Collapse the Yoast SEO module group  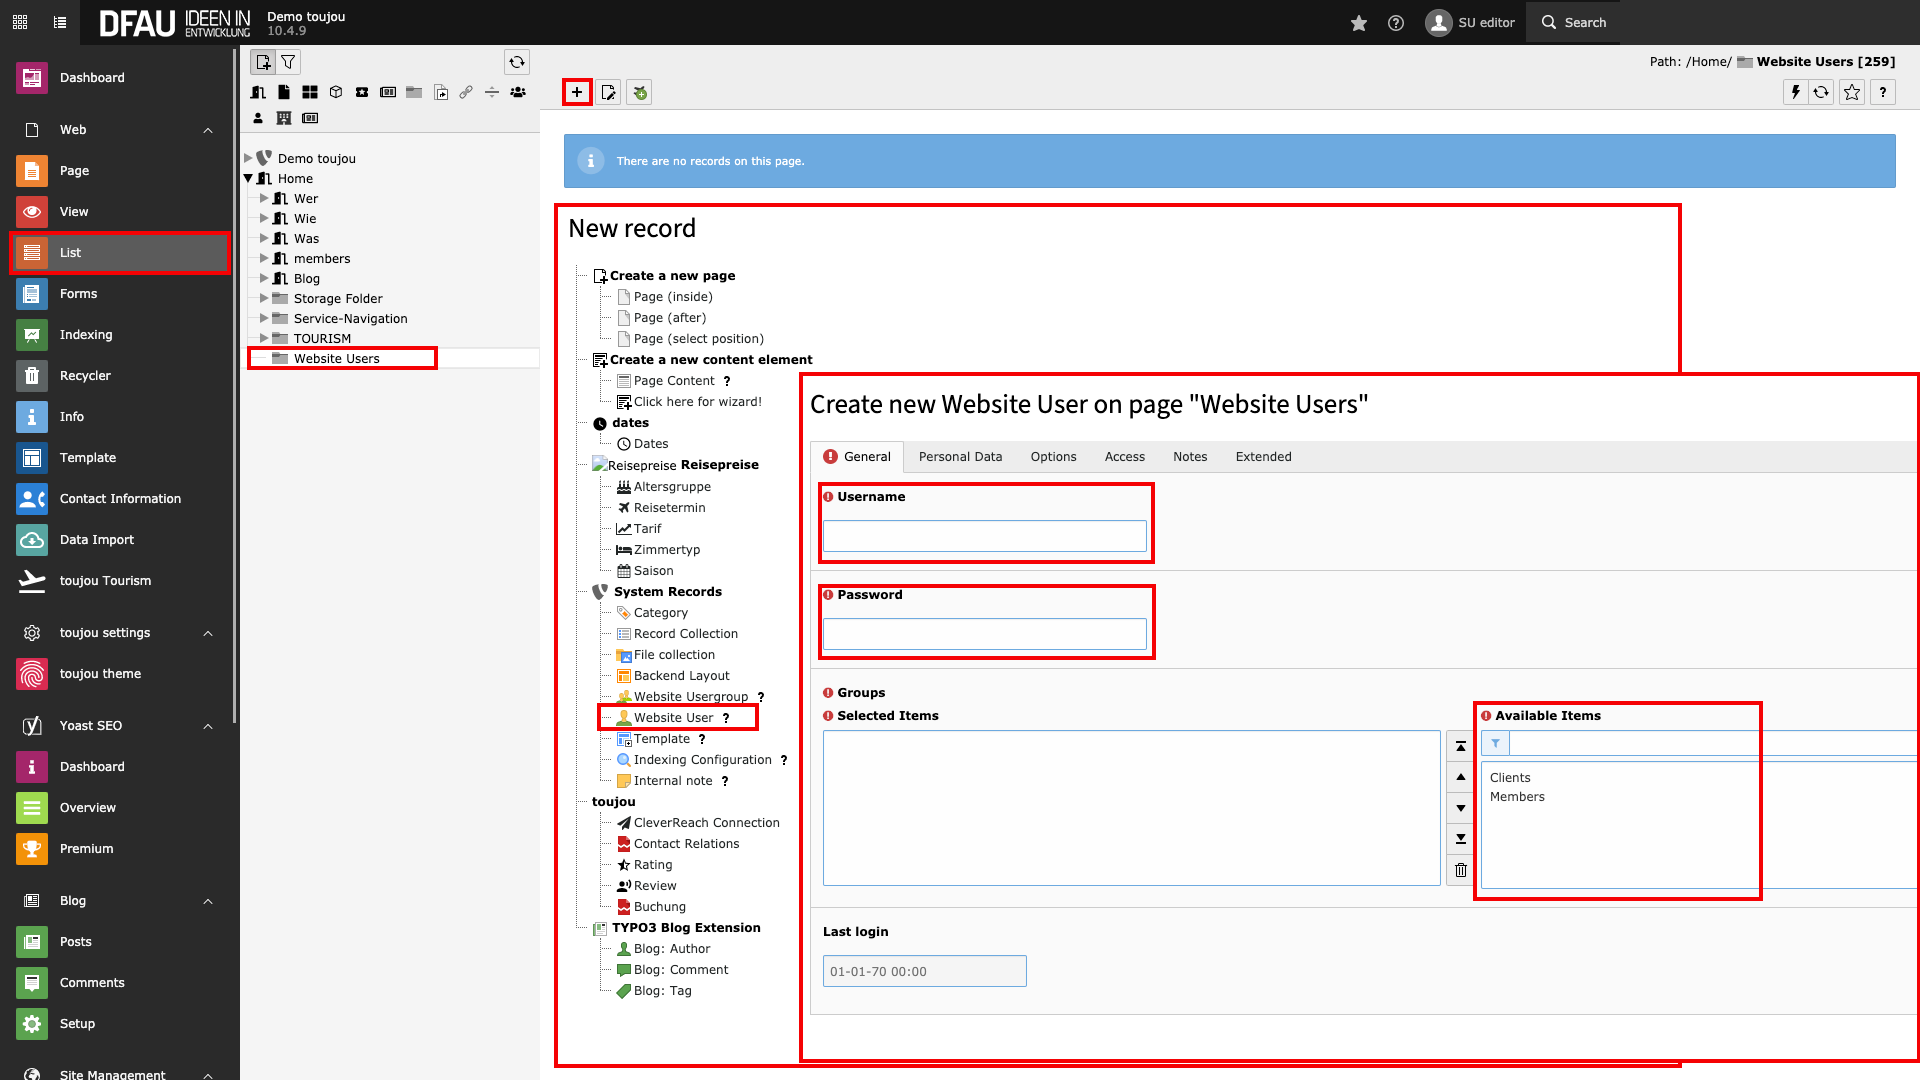pyautogui.click(x=208, y=726)
